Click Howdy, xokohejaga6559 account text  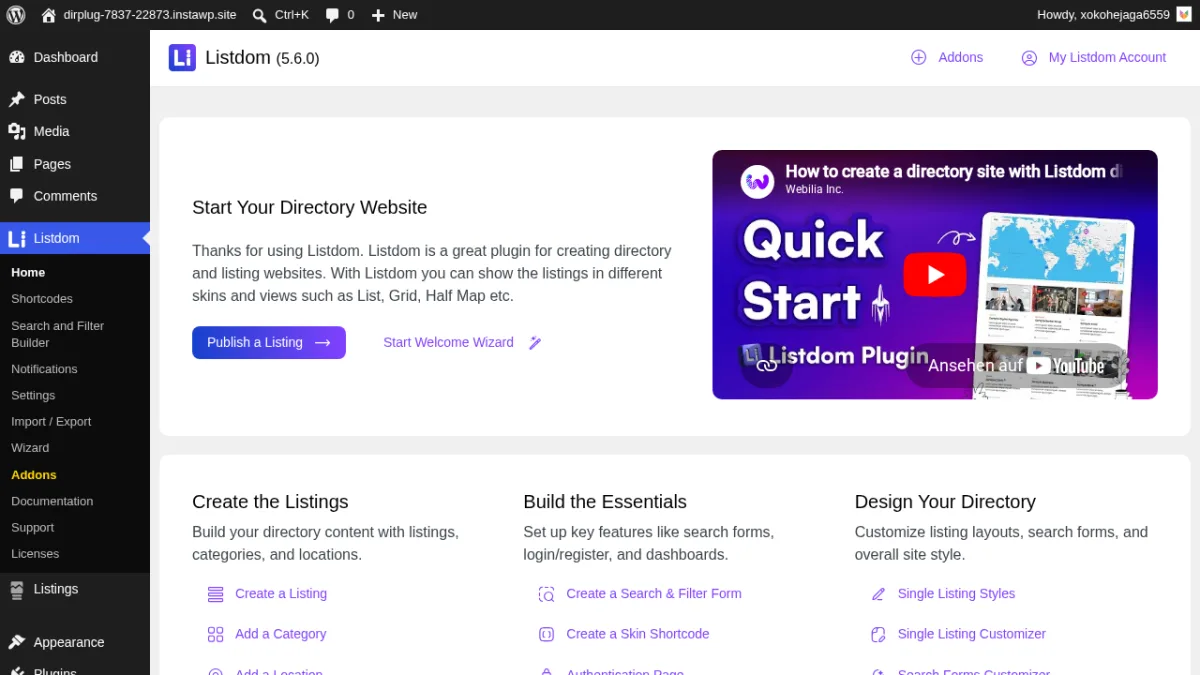click(1103, 15)
